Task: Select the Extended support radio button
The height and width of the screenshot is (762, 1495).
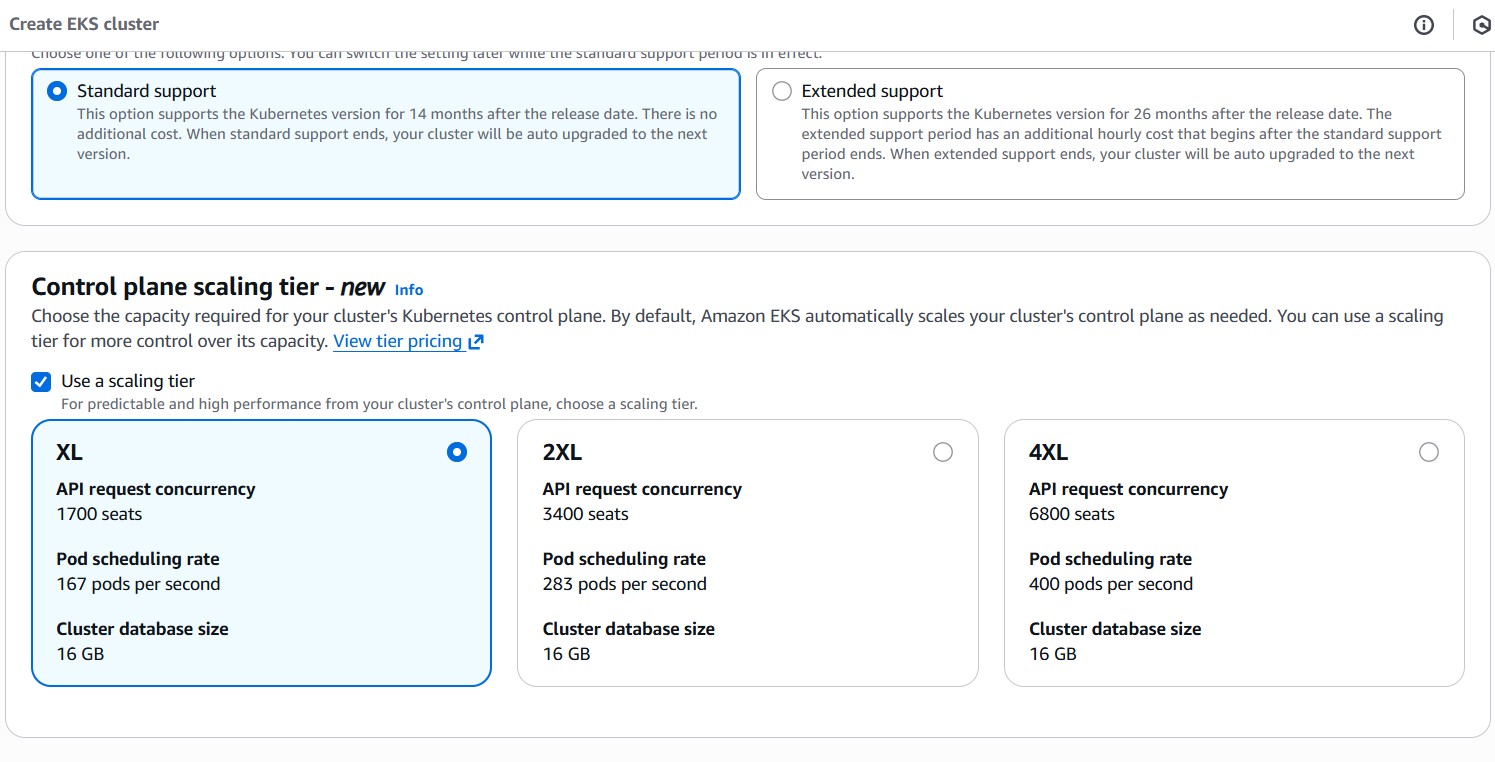Action: tap(782, 91)
